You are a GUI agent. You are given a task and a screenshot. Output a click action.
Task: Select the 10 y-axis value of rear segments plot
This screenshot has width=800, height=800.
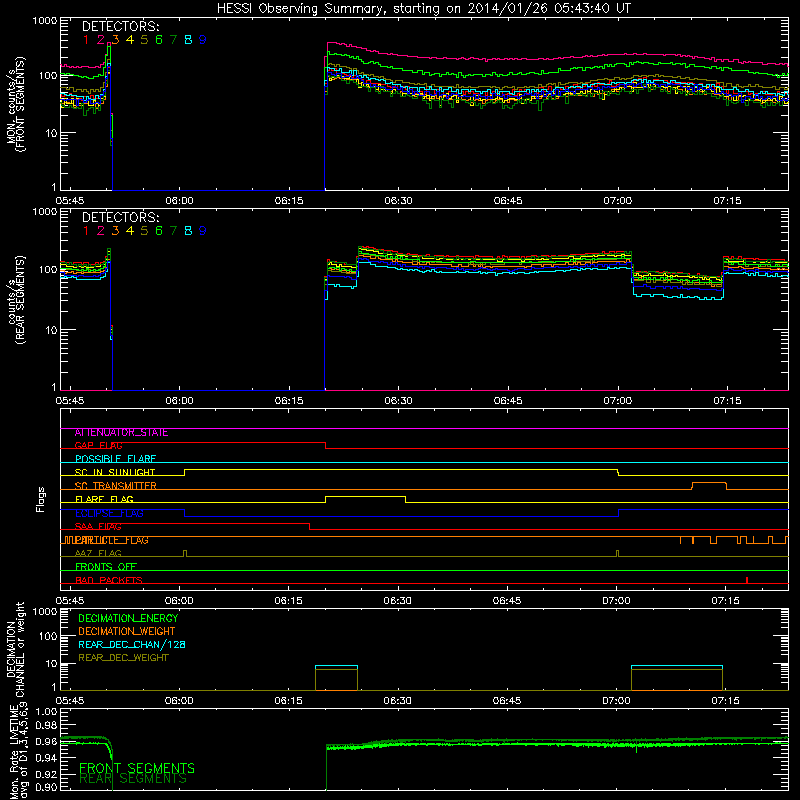[51, 330]
